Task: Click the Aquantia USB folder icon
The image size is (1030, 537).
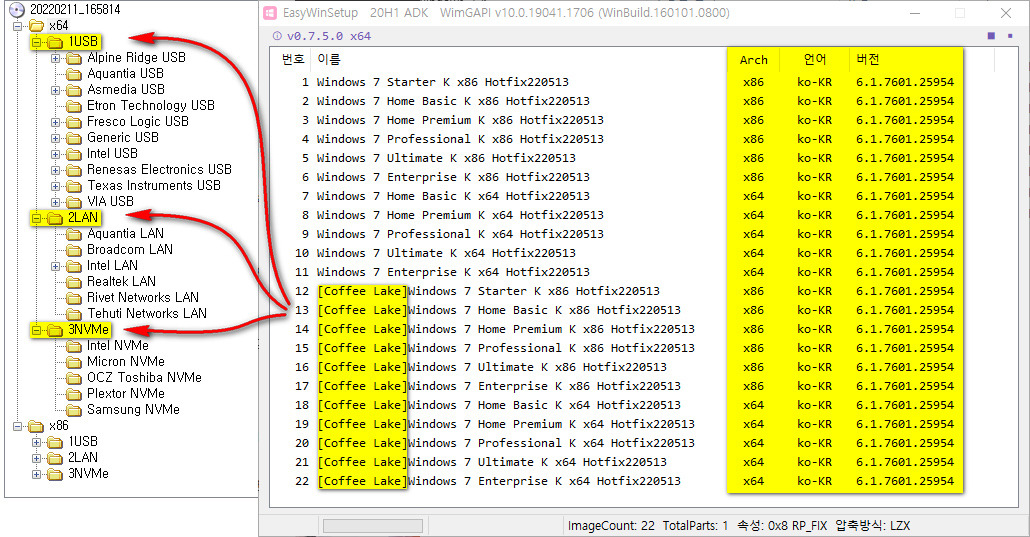Action: point(74,74)
